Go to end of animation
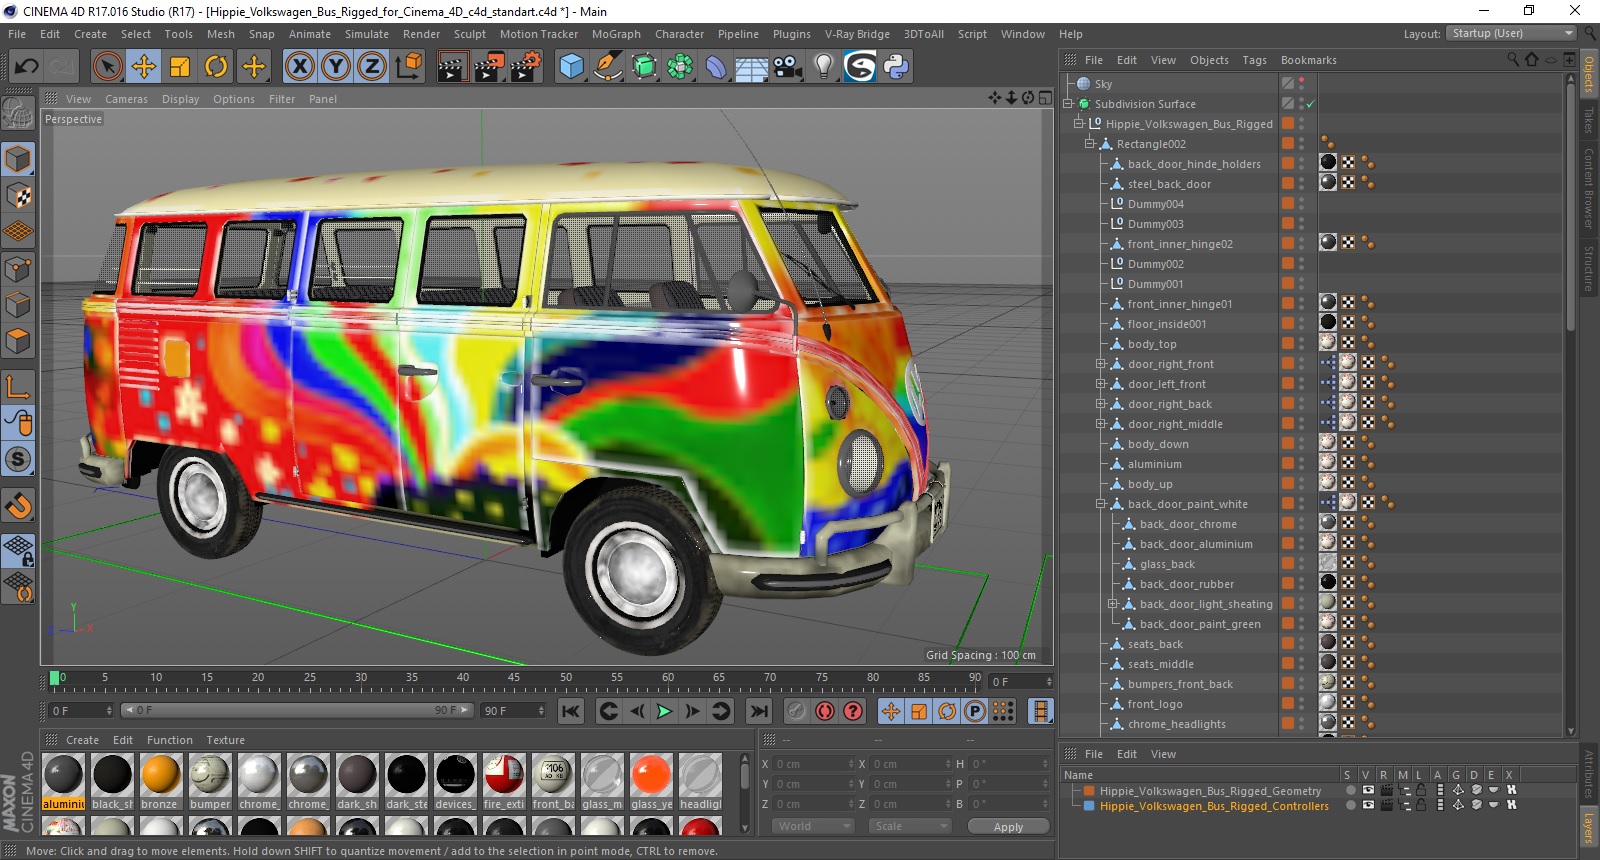Viewport: 1600px width, 860px height. click(x=759, y=711)
